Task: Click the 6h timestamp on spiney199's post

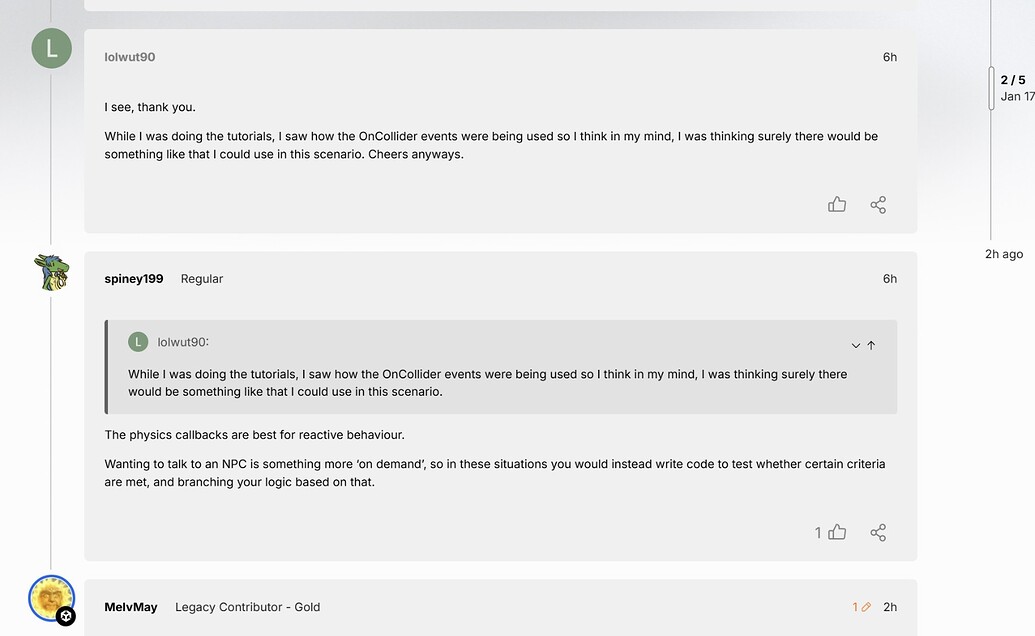Action: coord(890,279)
